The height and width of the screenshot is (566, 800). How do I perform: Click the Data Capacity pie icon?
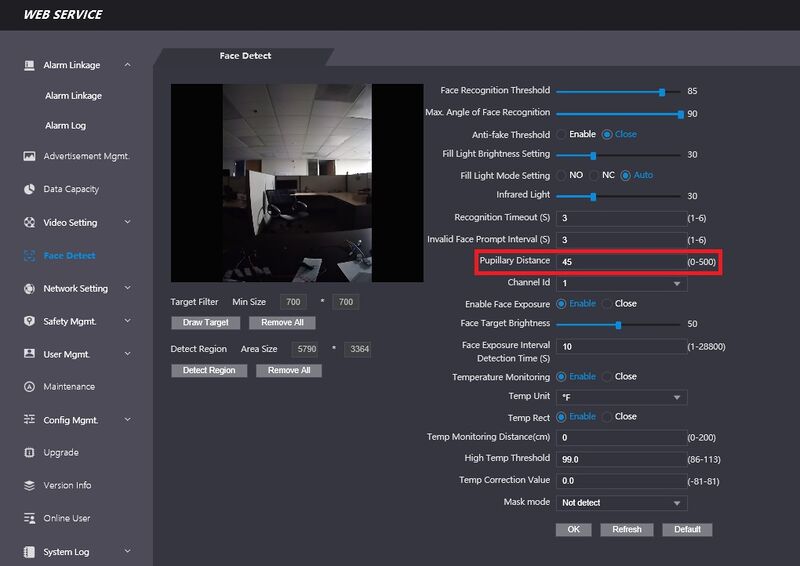[30, 189]
